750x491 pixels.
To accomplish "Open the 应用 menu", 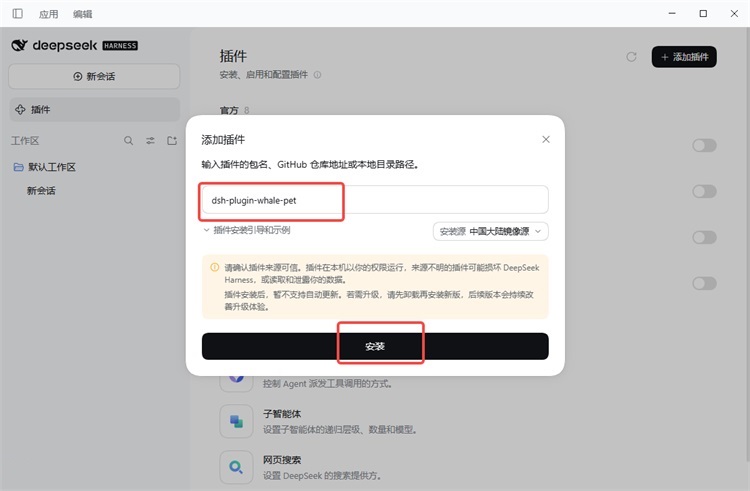I will click(48, 14).
